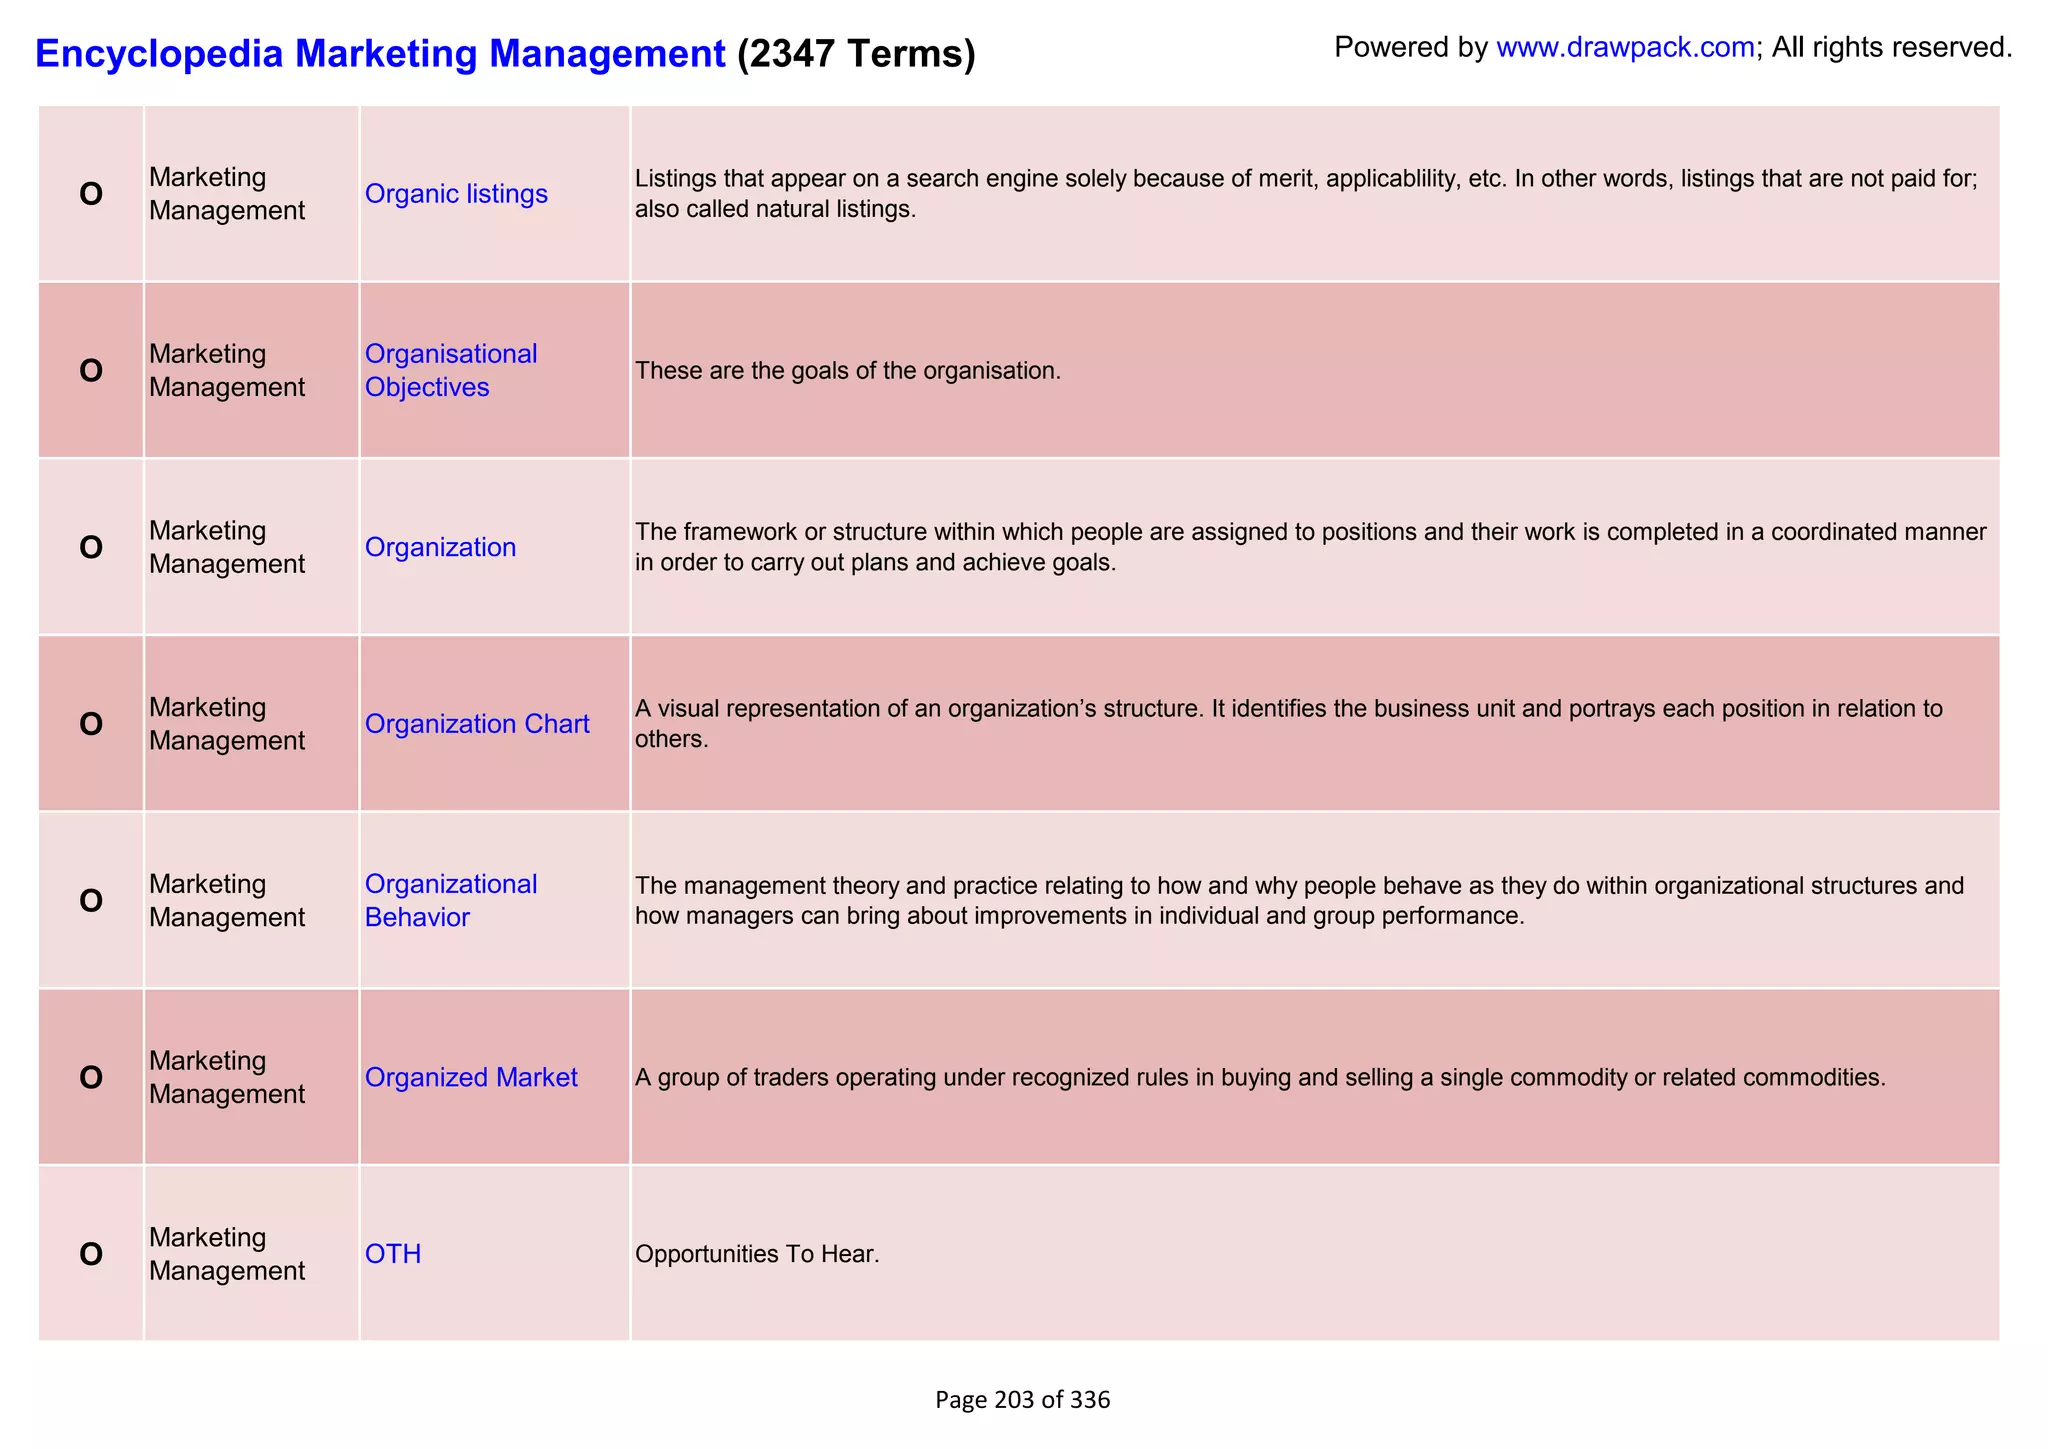This screenshot has height=1449, width=2048.
Task: Click the letter O in the Organization row
Action: click(91, 547)
